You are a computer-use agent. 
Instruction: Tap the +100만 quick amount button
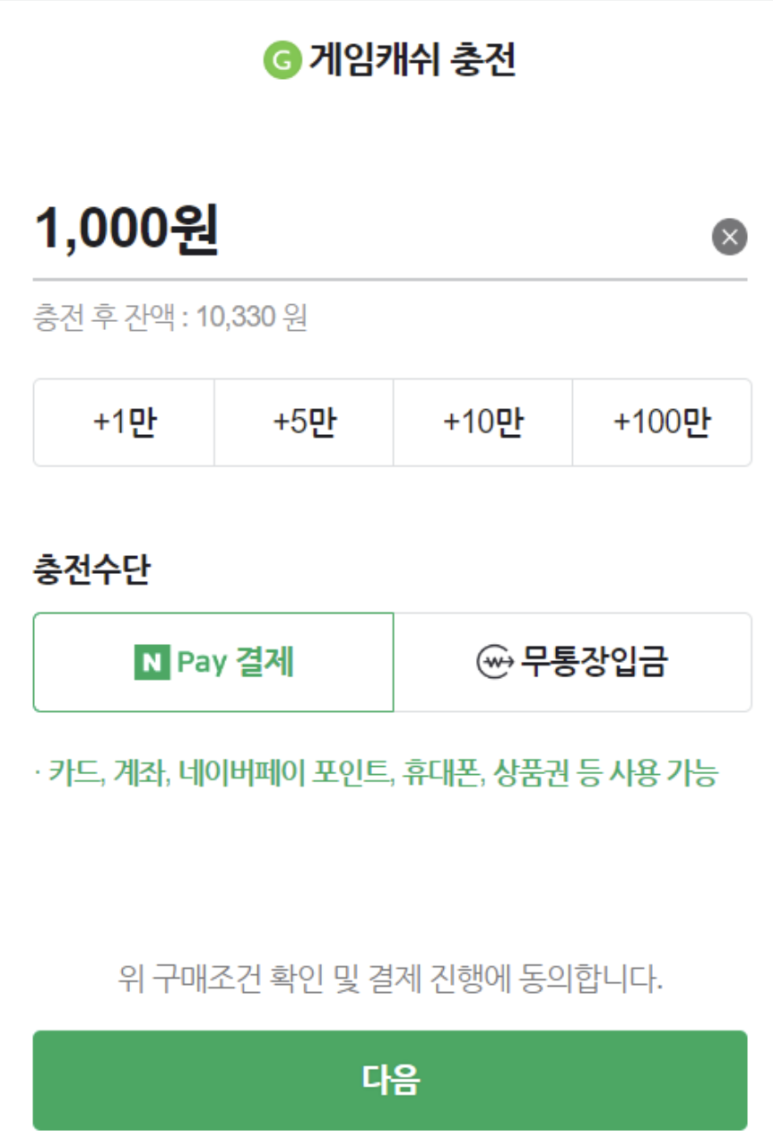(x=662, y=422)
